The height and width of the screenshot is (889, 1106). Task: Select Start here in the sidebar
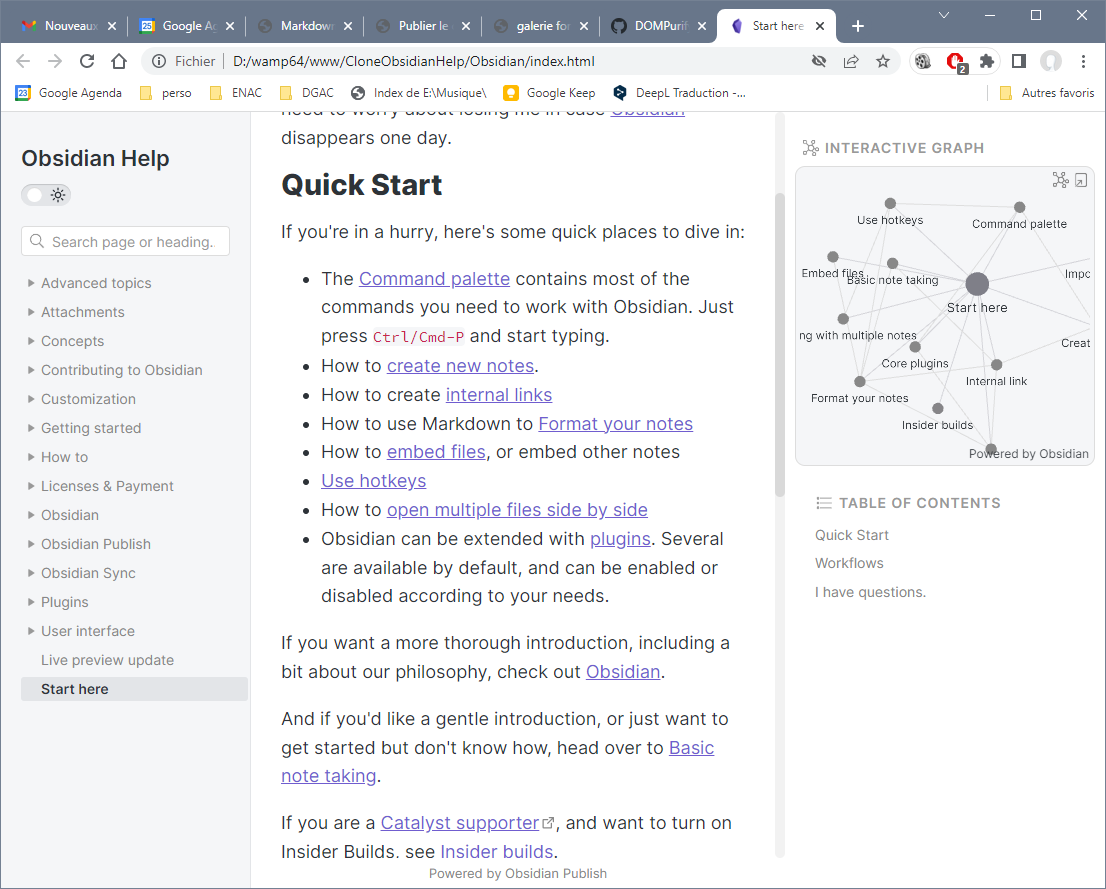tap(134, 689)
